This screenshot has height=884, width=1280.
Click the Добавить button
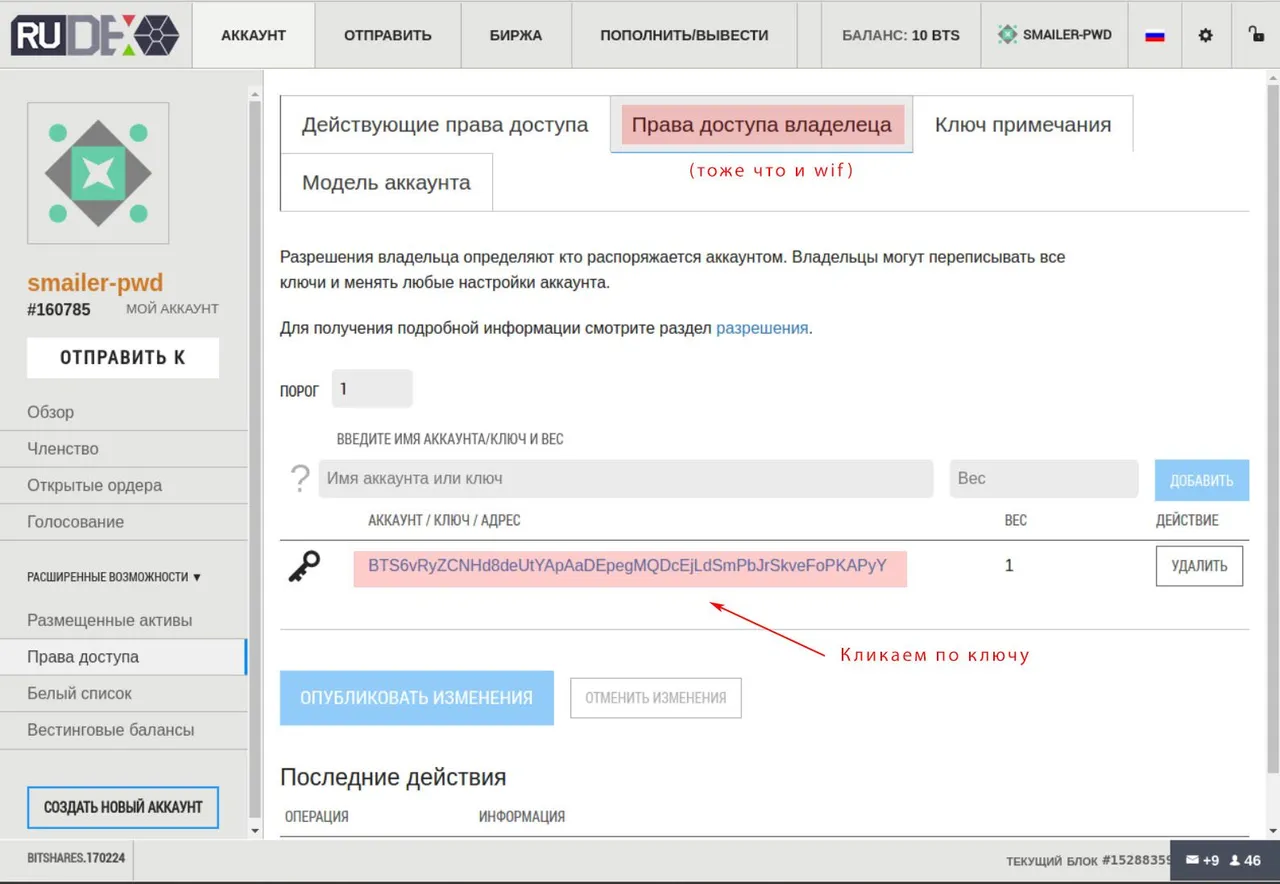coord(1202,480)
